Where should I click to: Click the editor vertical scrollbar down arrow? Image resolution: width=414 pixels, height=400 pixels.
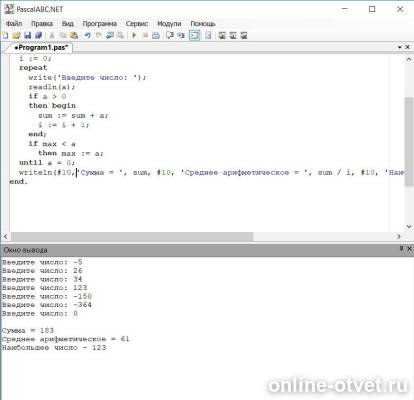409,227
